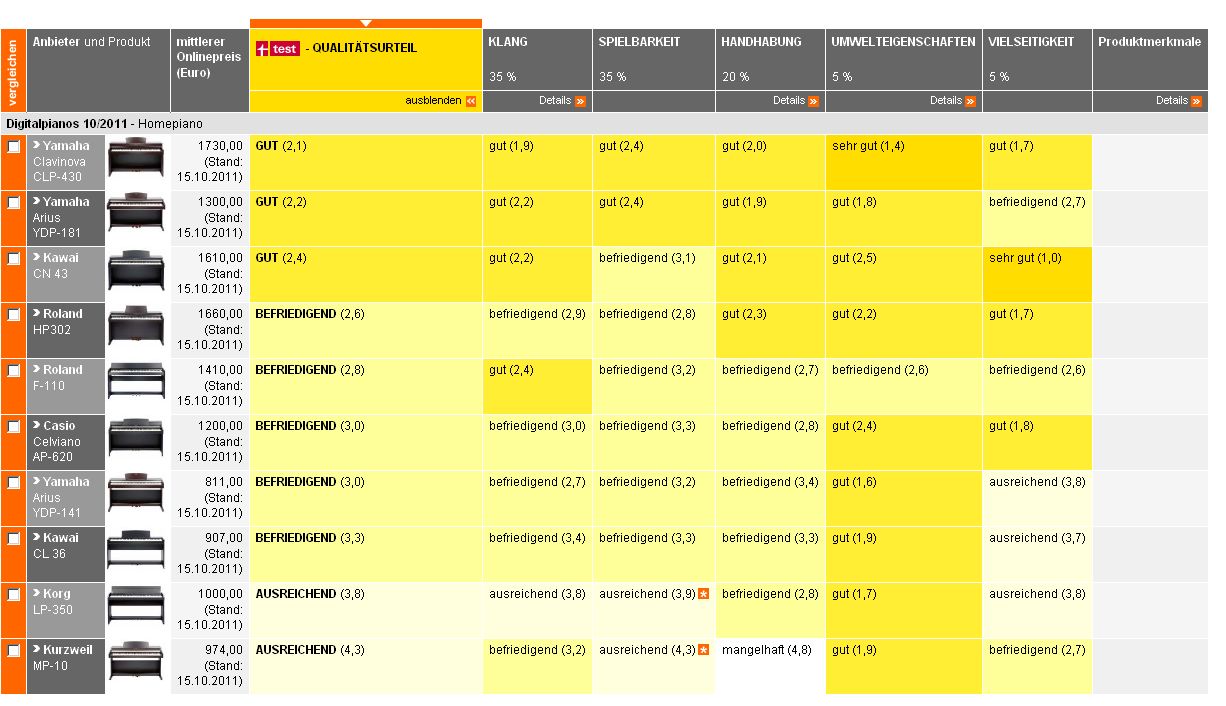Viewport: 1226px width, 706px height.
Task: Open the Kurzweil MP-10 thumbnail
Action: (135, 663)
